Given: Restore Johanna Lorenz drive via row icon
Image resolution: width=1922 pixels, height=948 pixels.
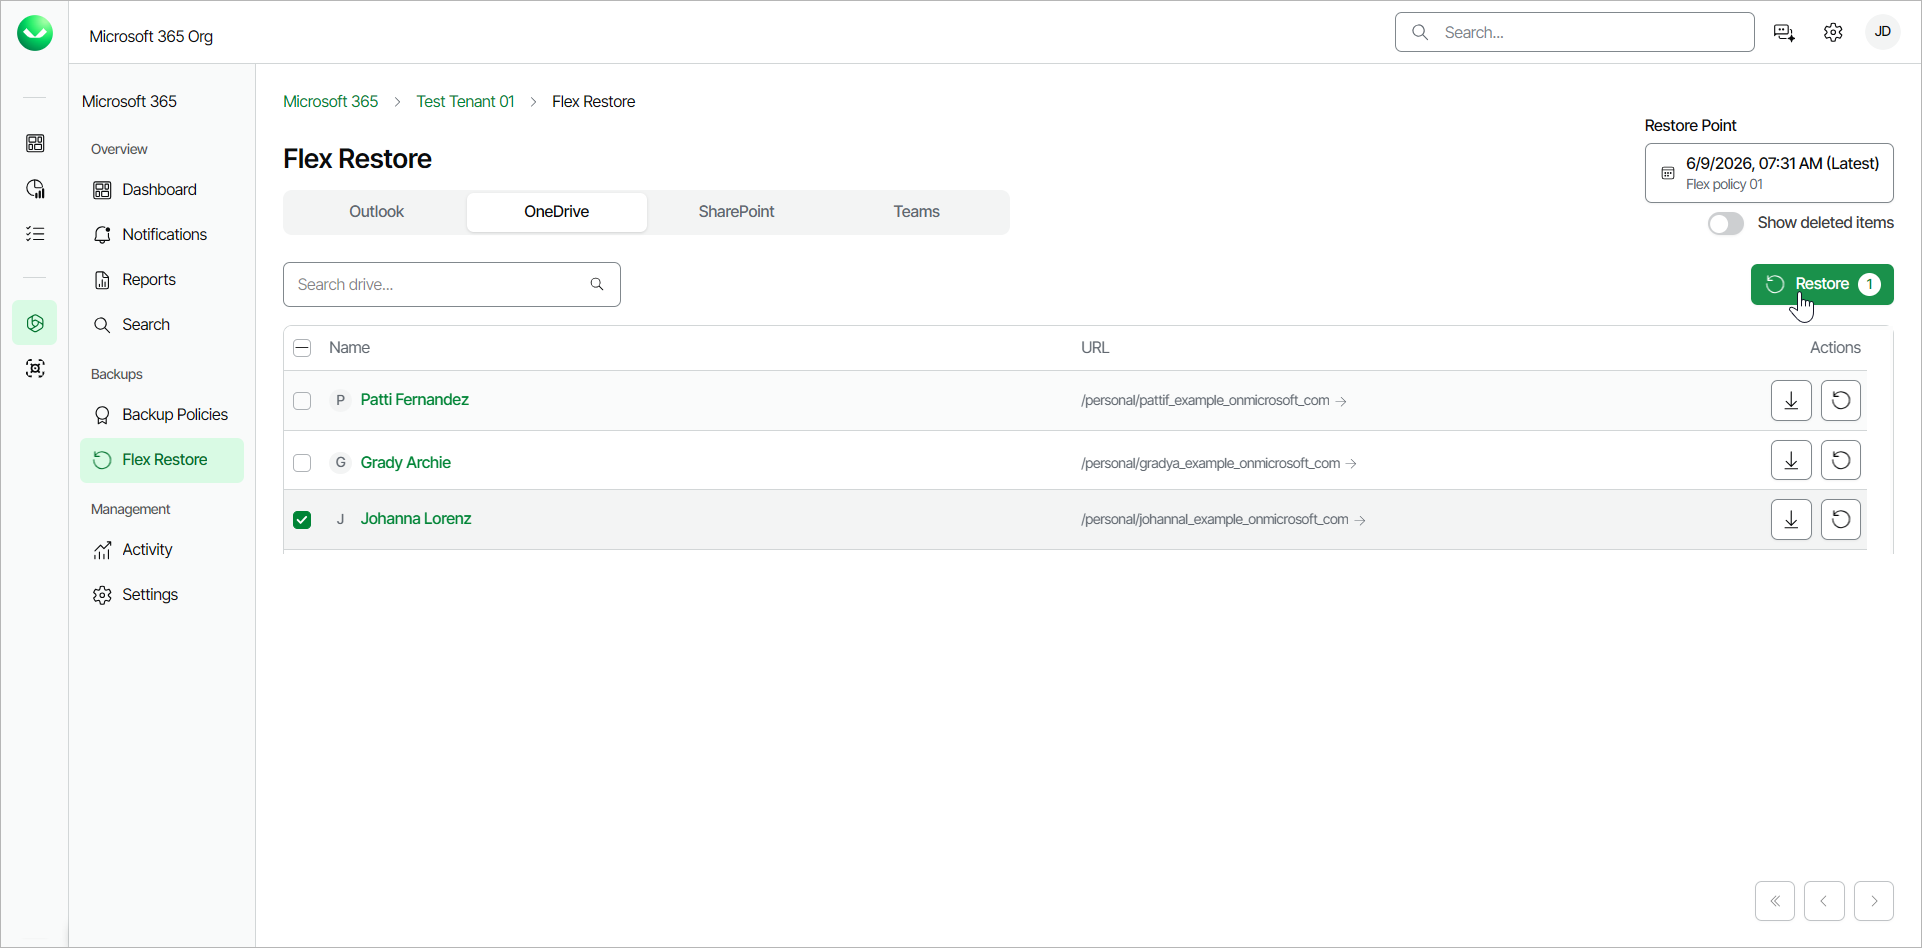Looking at the screenshot, I should [1840, 519].
